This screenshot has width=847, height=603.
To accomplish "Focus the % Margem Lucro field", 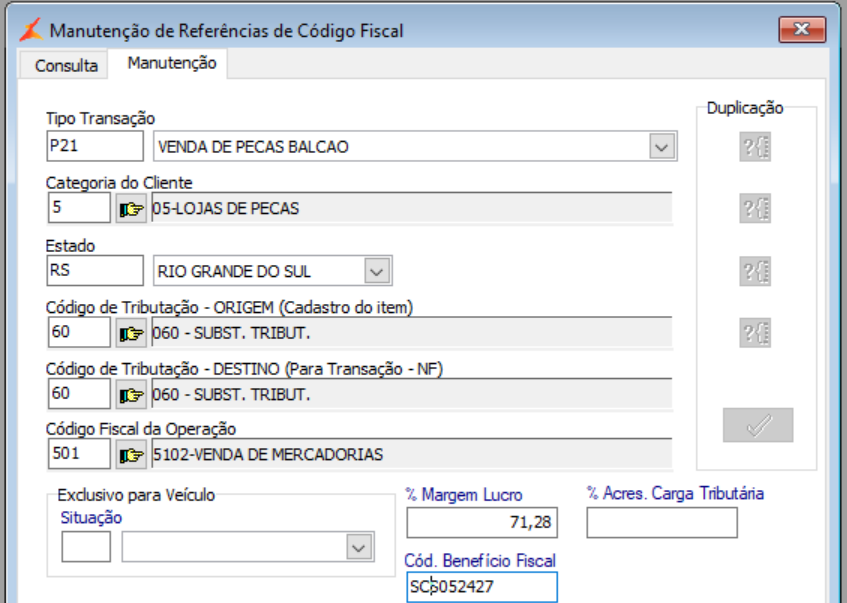I will point(482,523).
